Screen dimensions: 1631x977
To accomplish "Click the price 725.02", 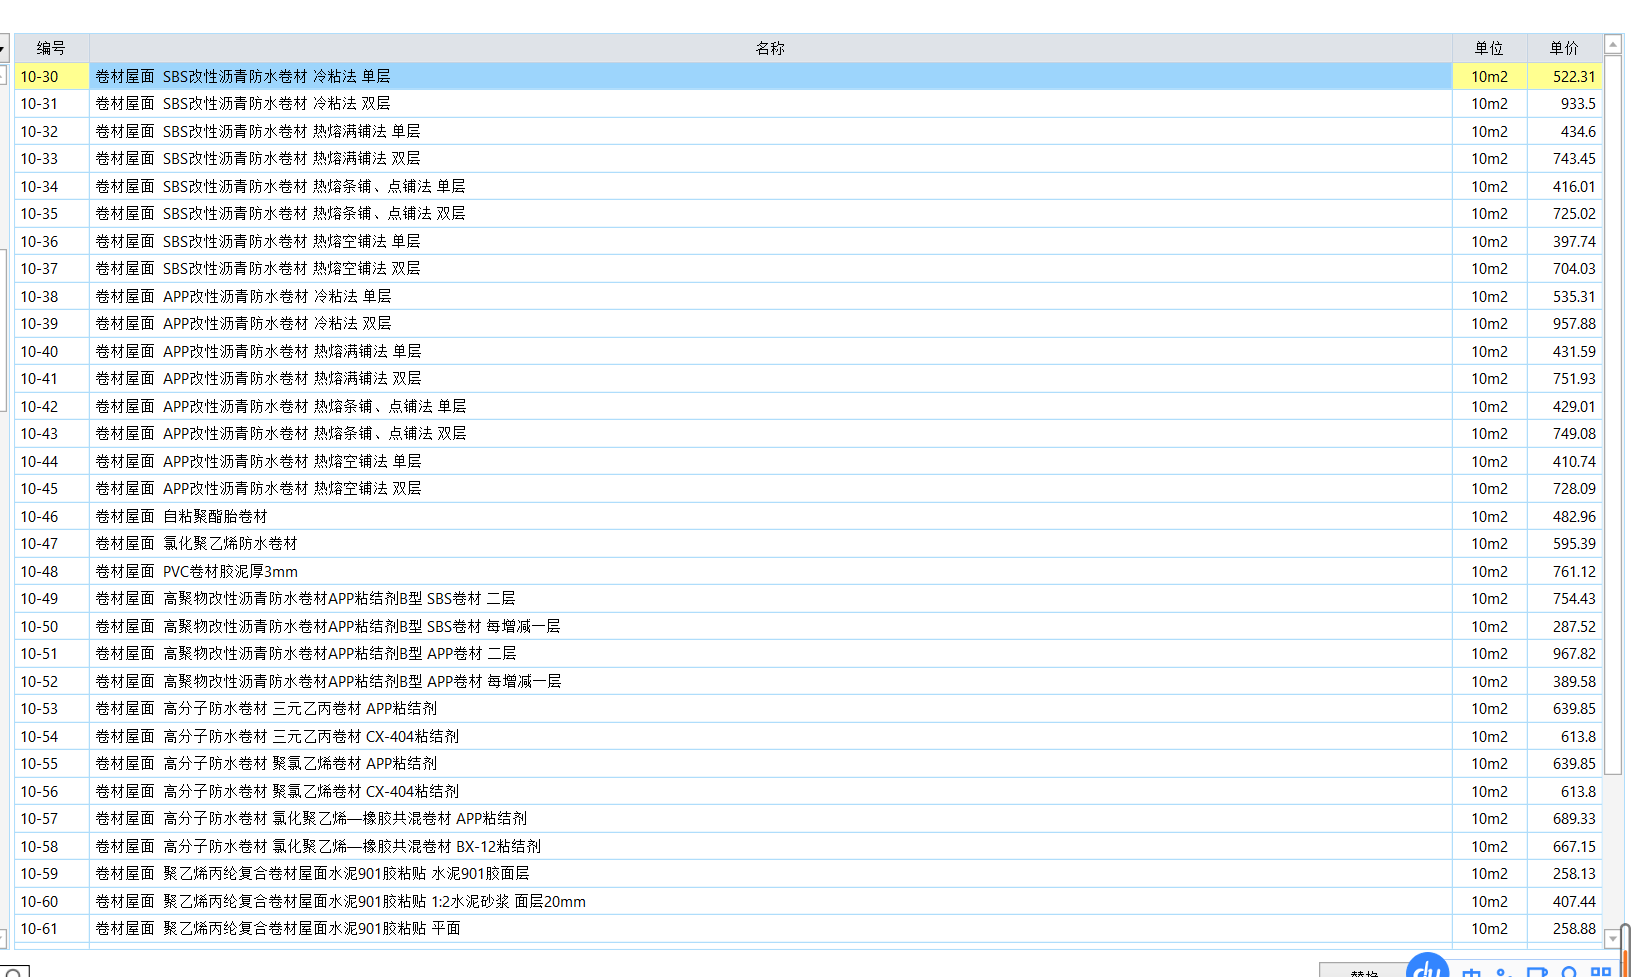I will coord(1564,214).
